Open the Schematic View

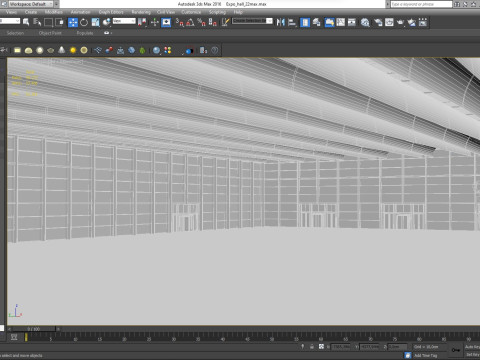pos(352,22)
